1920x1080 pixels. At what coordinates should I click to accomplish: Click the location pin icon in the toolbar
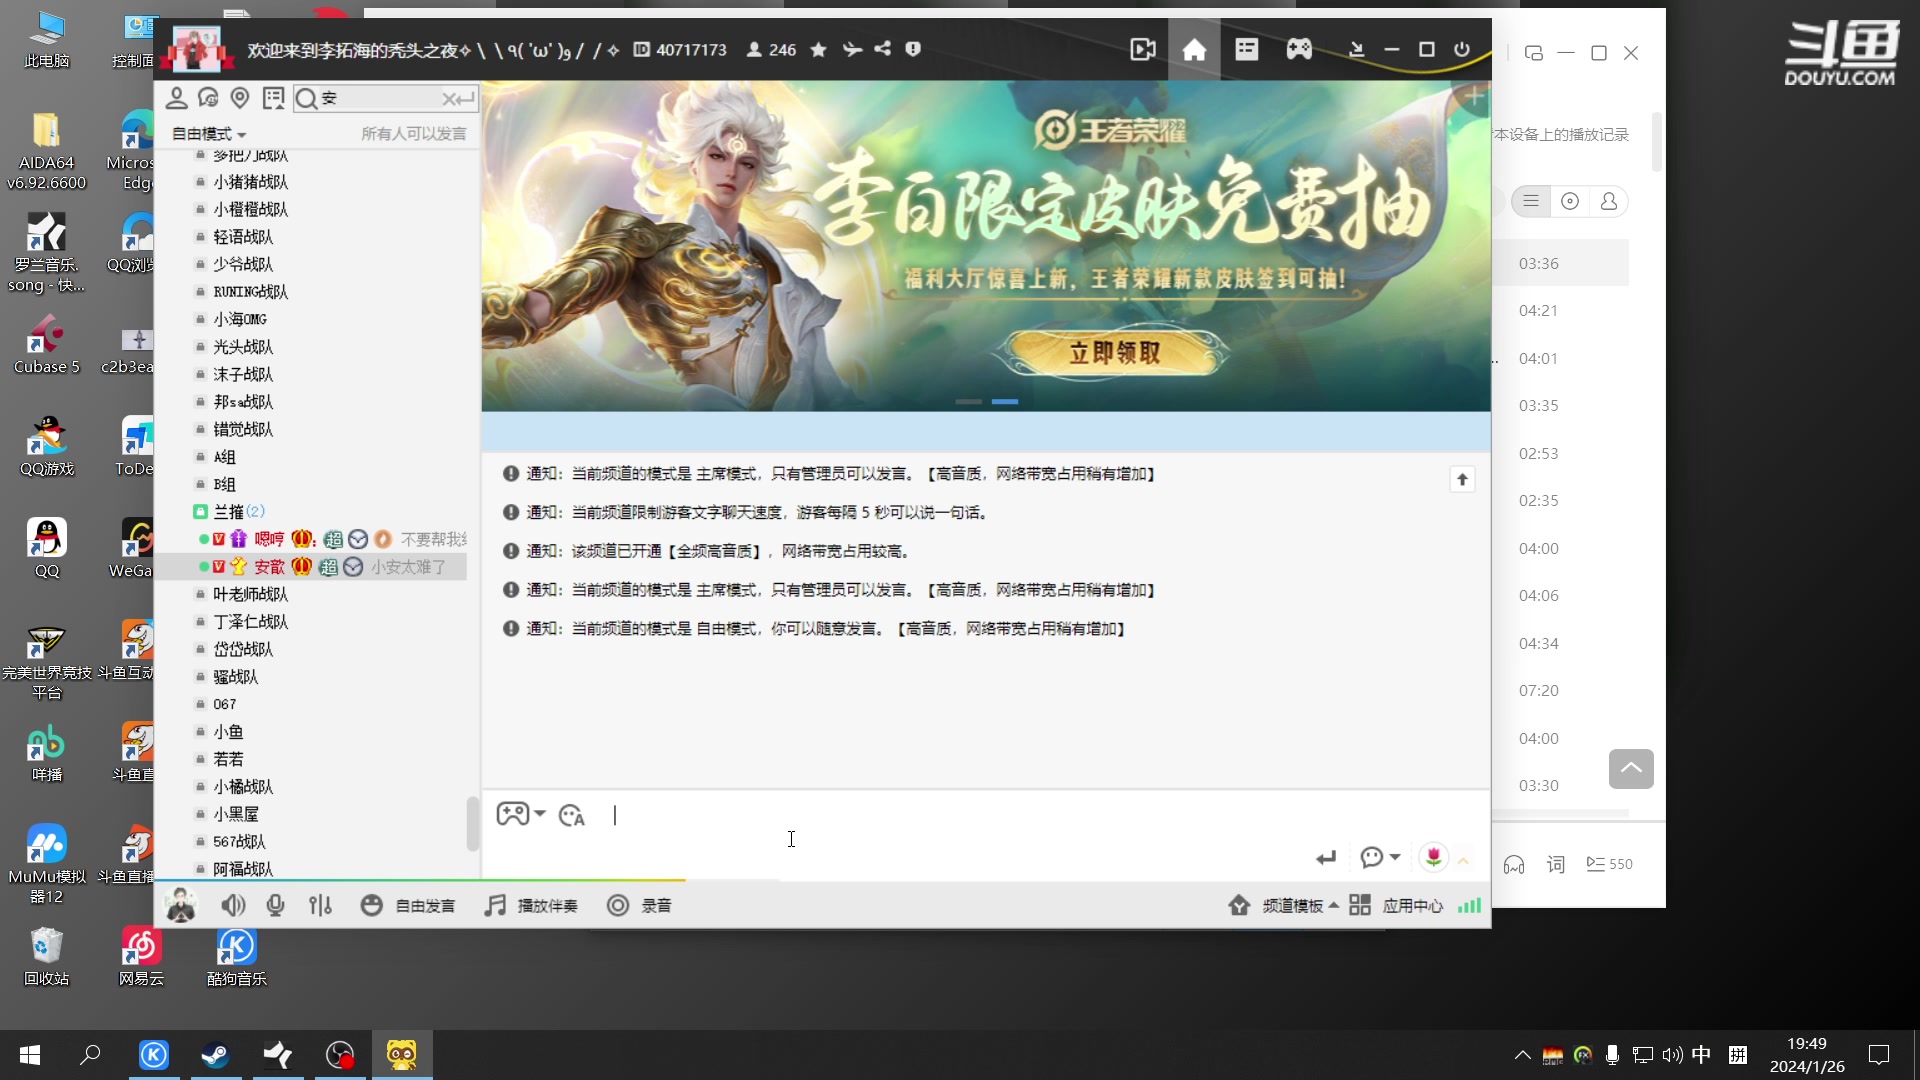click(240, 98)
